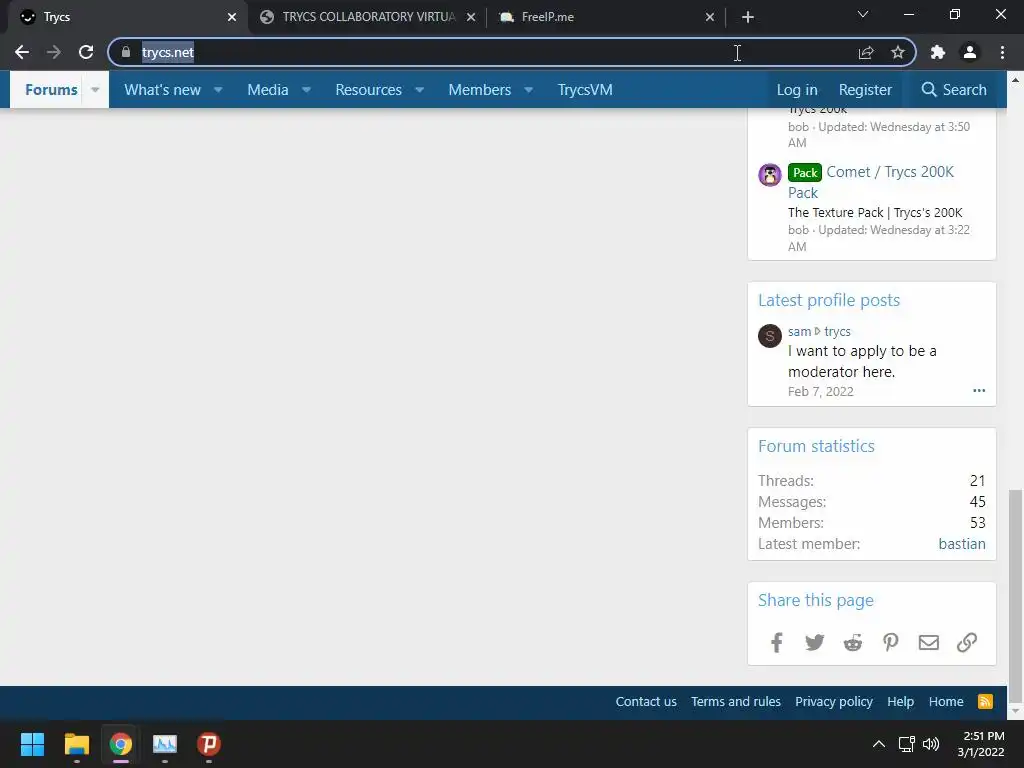Open the tab search chevron

863,14
